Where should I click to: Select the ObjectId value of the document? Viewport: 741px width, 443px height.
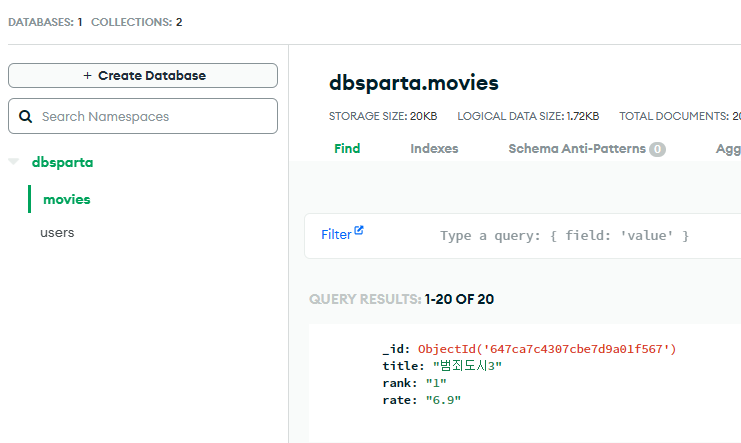(547, 349)
